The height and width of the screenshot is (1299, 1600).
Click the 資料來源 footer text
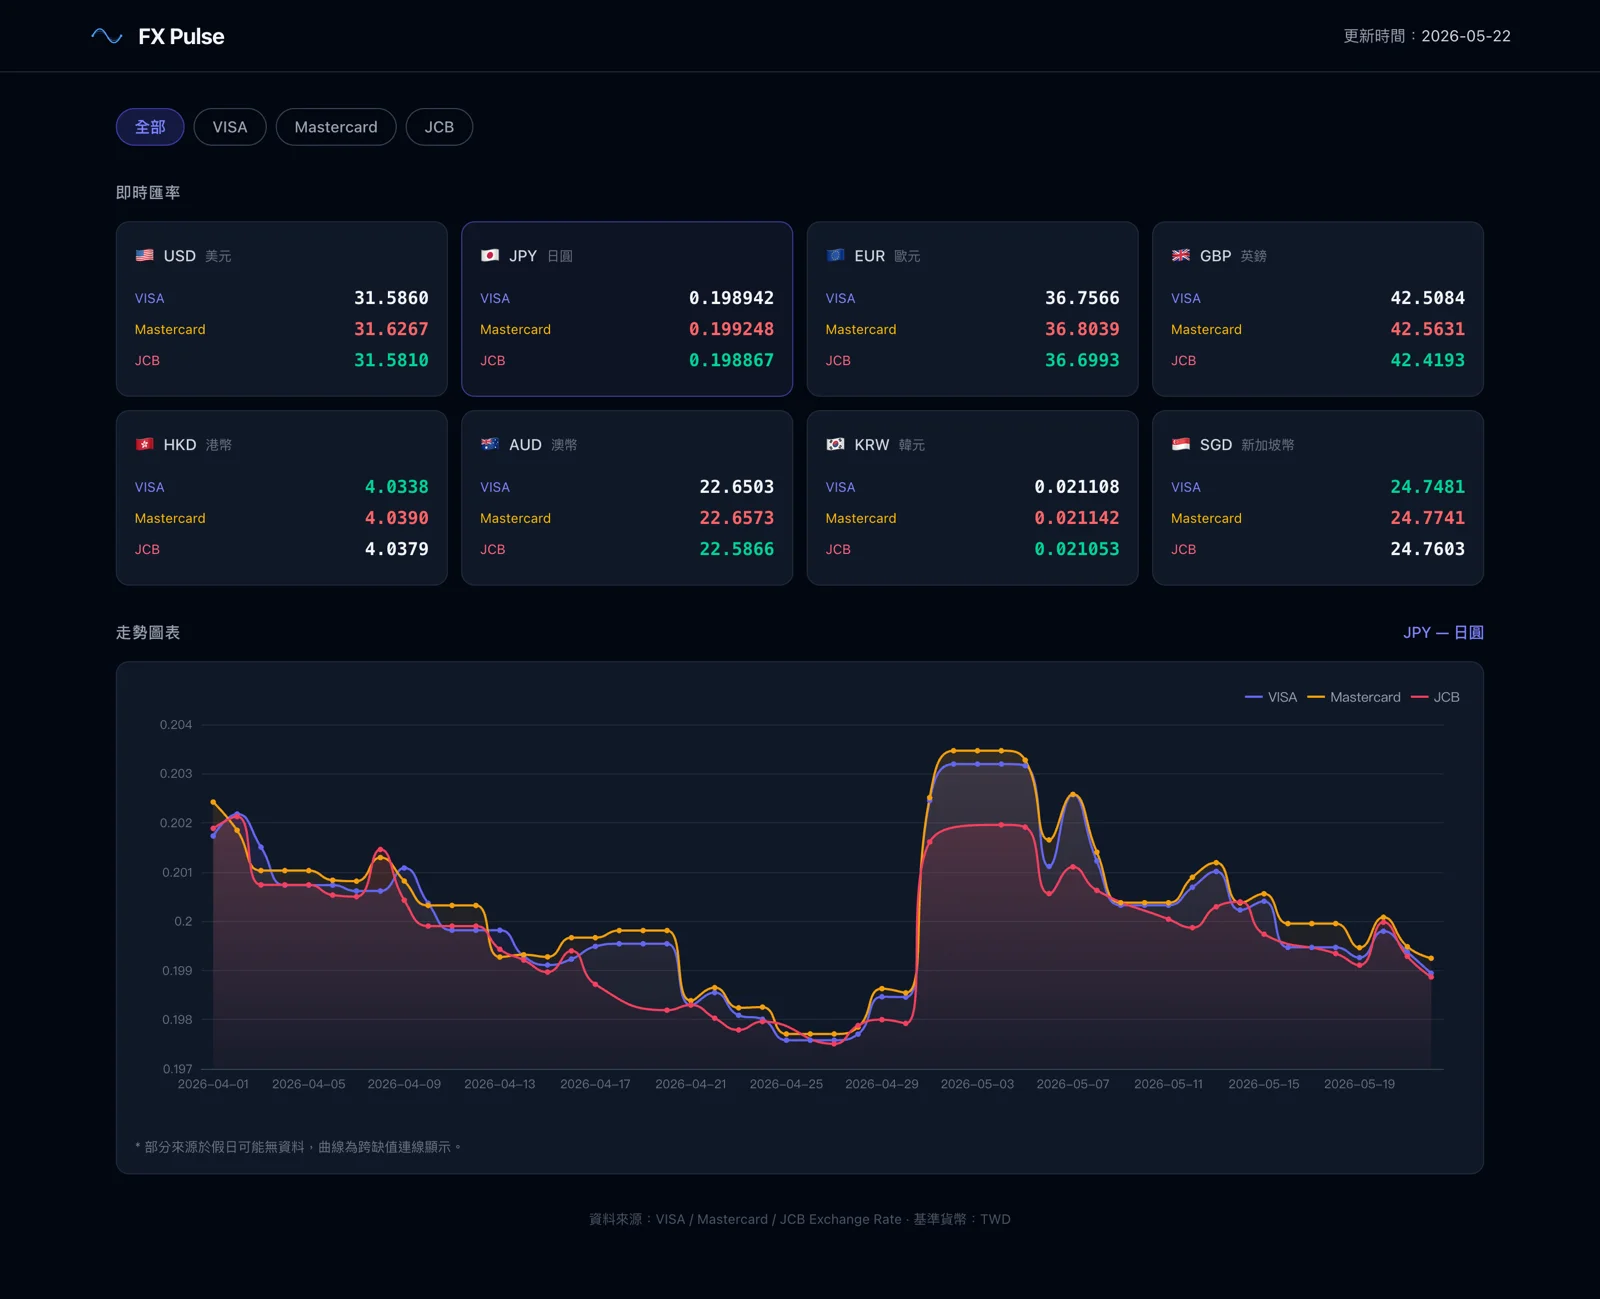800,1219
